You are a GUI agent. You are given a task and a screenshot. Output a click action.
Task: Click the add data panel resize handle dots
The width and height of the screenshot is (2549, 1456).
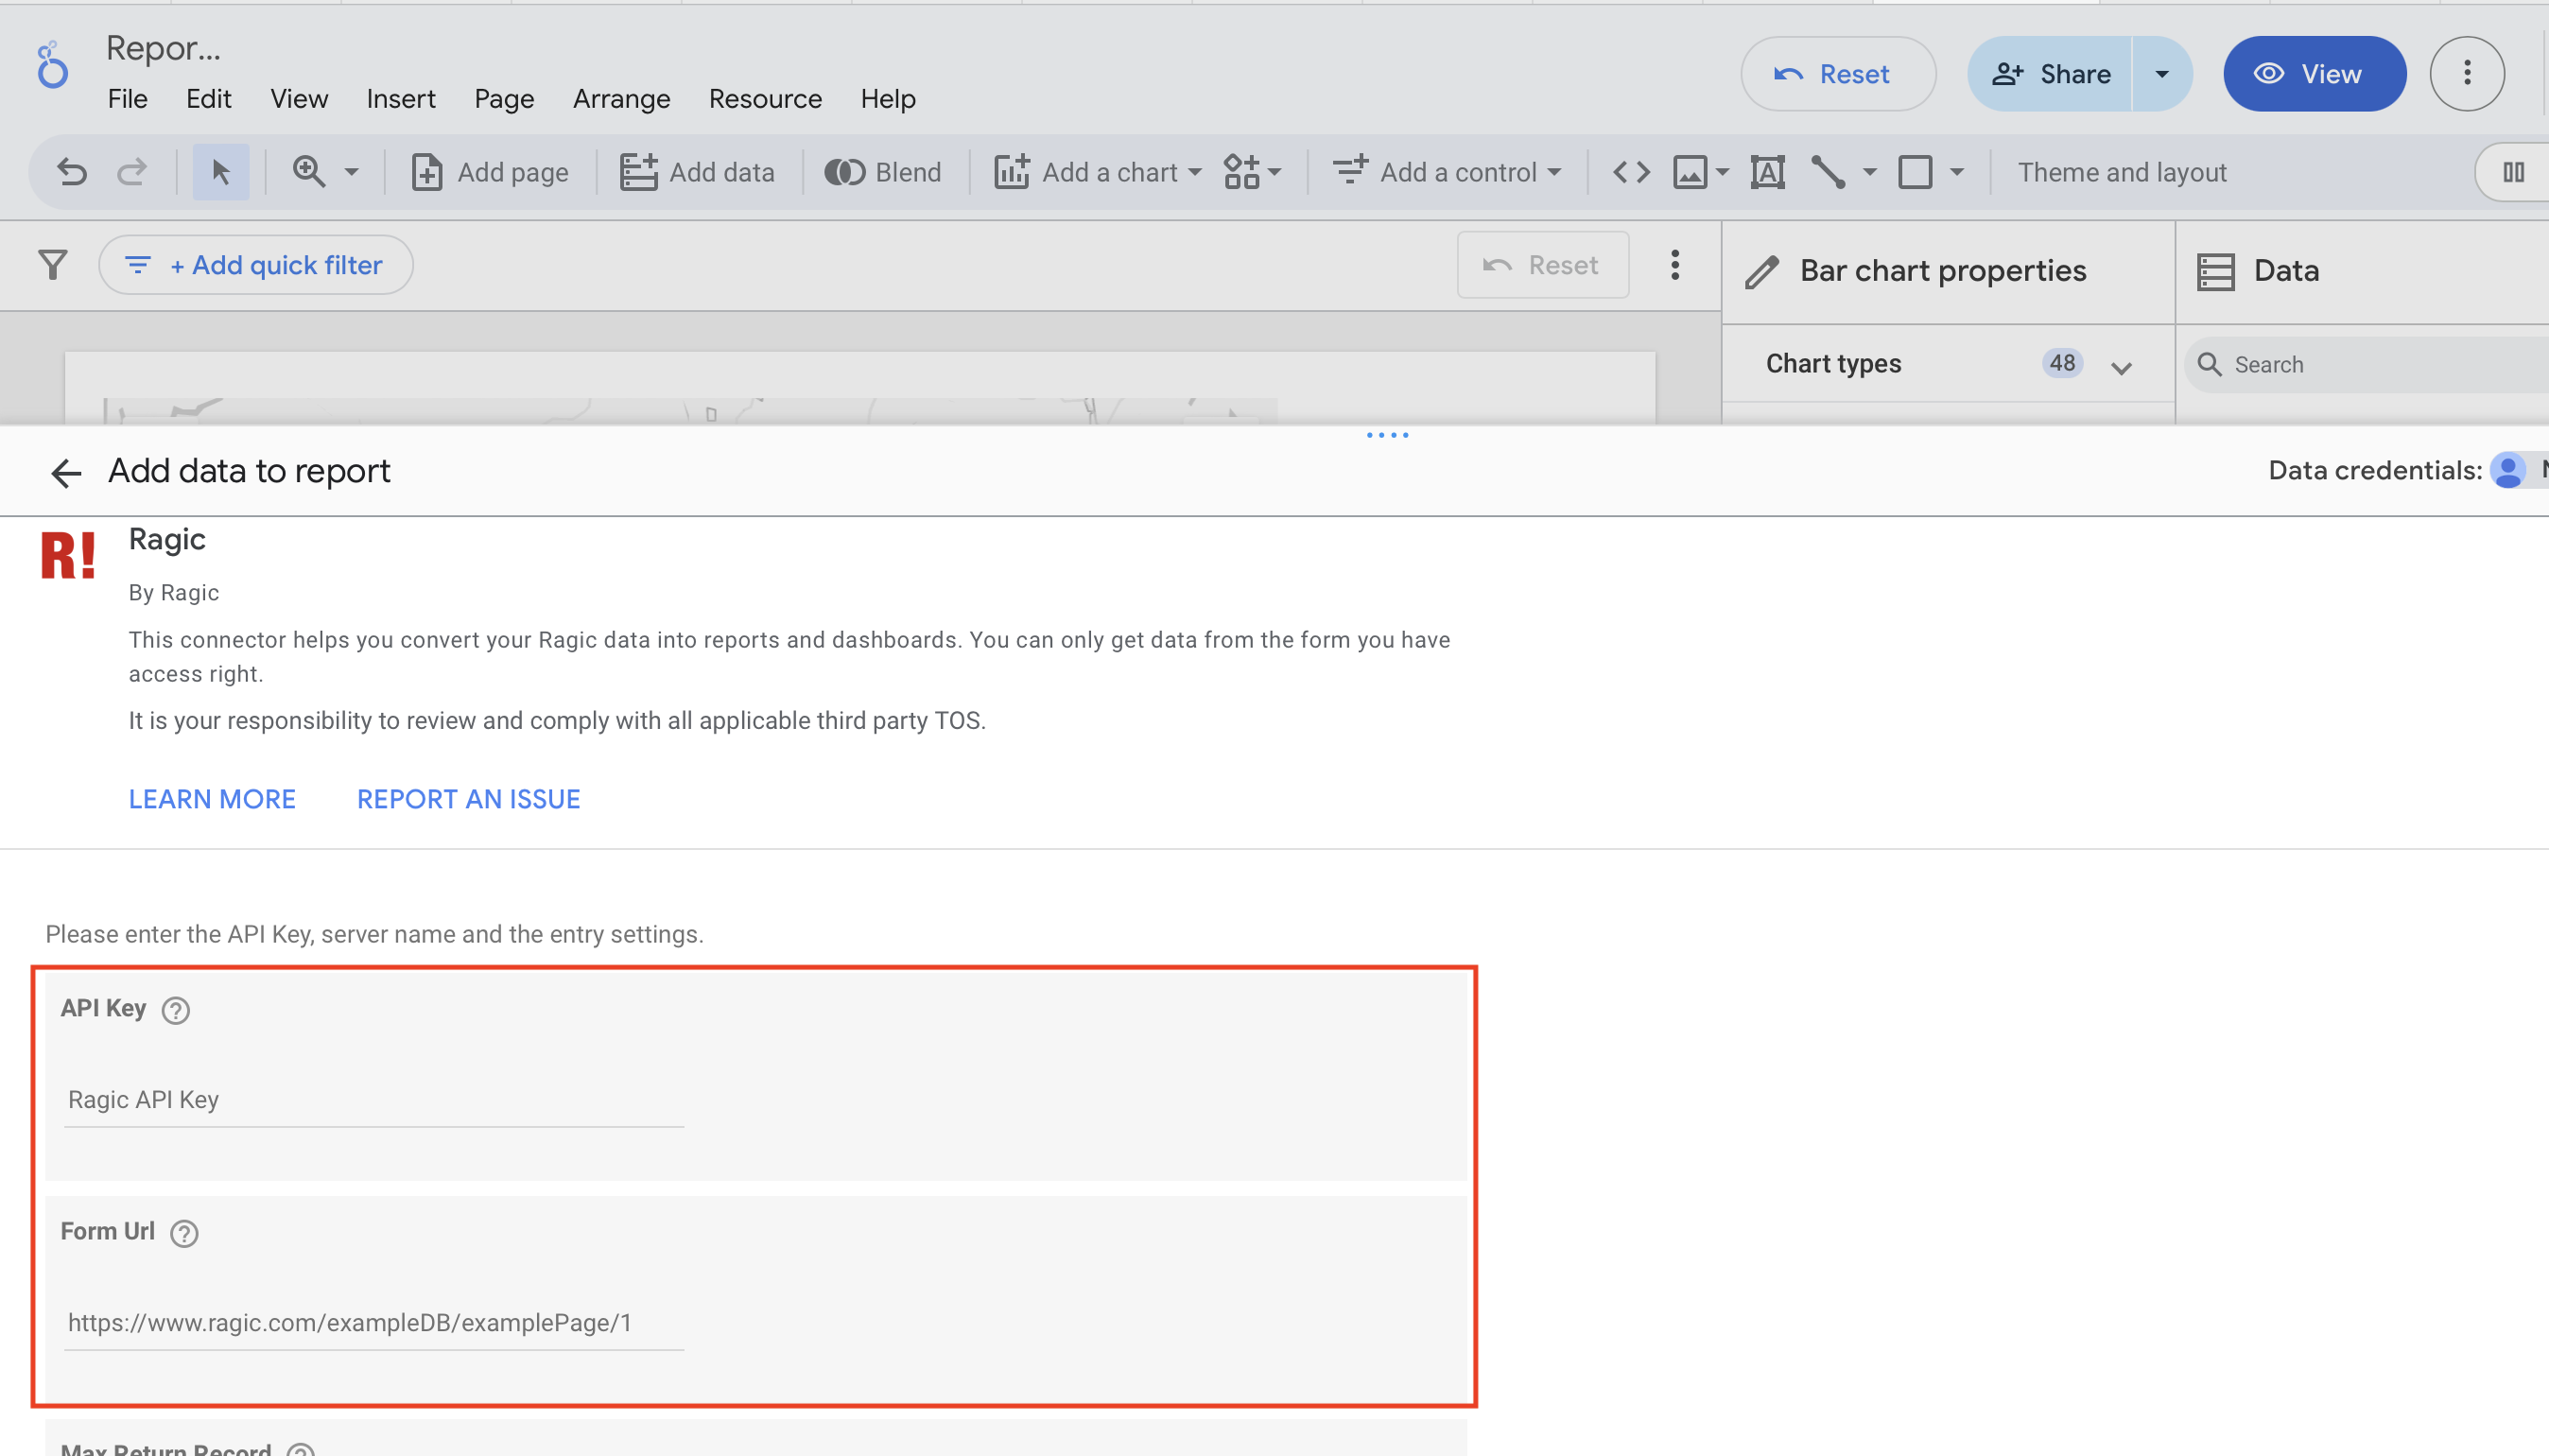1387,435
